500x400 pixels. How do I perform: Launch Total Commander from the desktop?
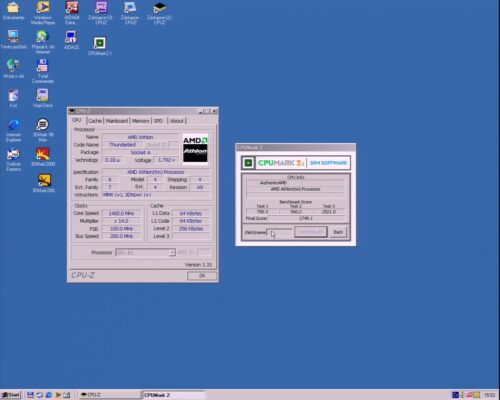43,71
